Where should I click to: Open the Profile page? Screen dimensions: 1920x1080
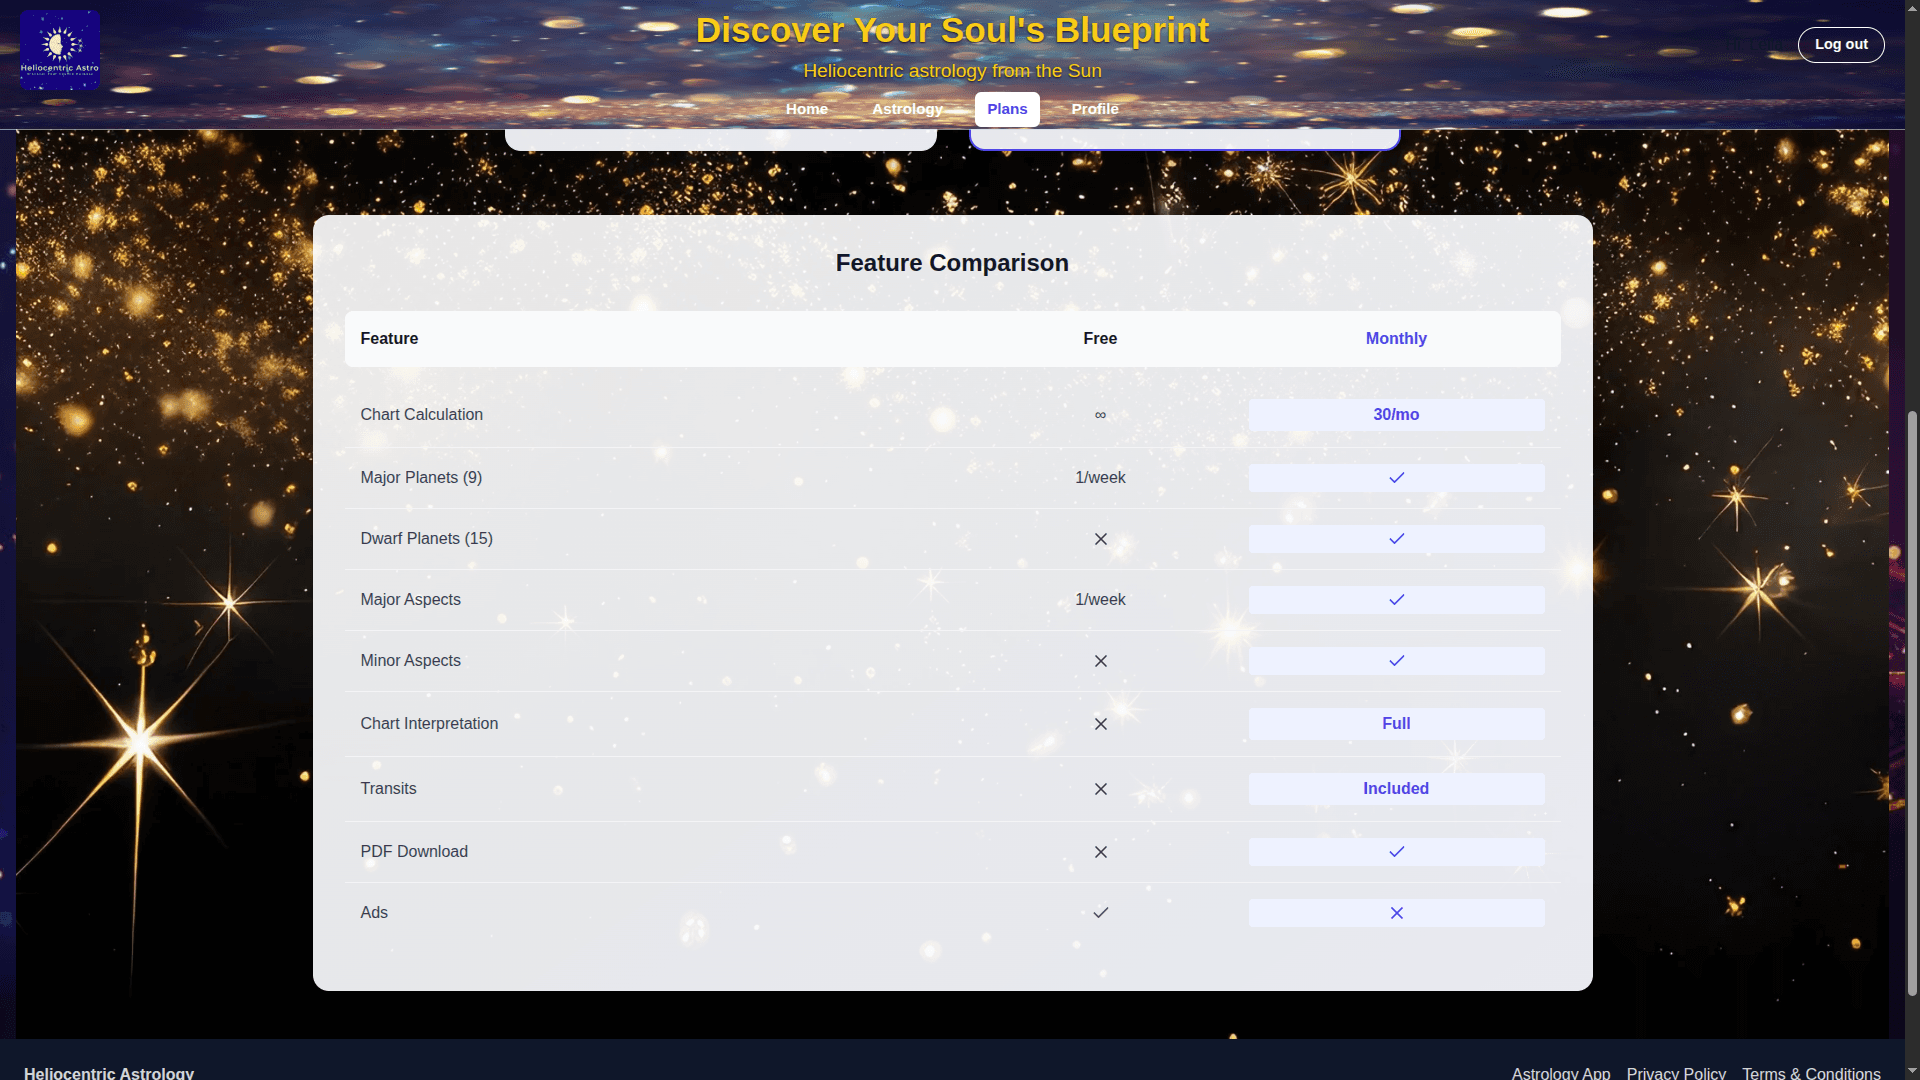(1095, 109)
